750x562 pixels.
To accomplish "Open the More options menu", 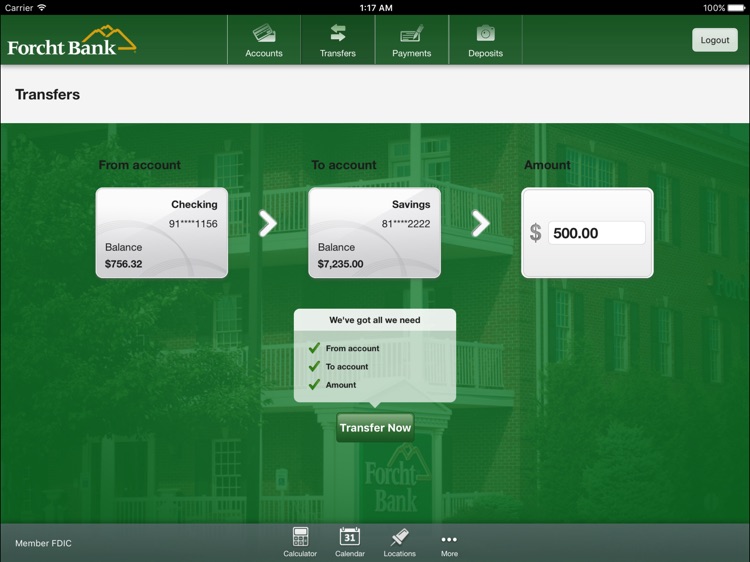I will pyautogui.click(x=449, y=545).
